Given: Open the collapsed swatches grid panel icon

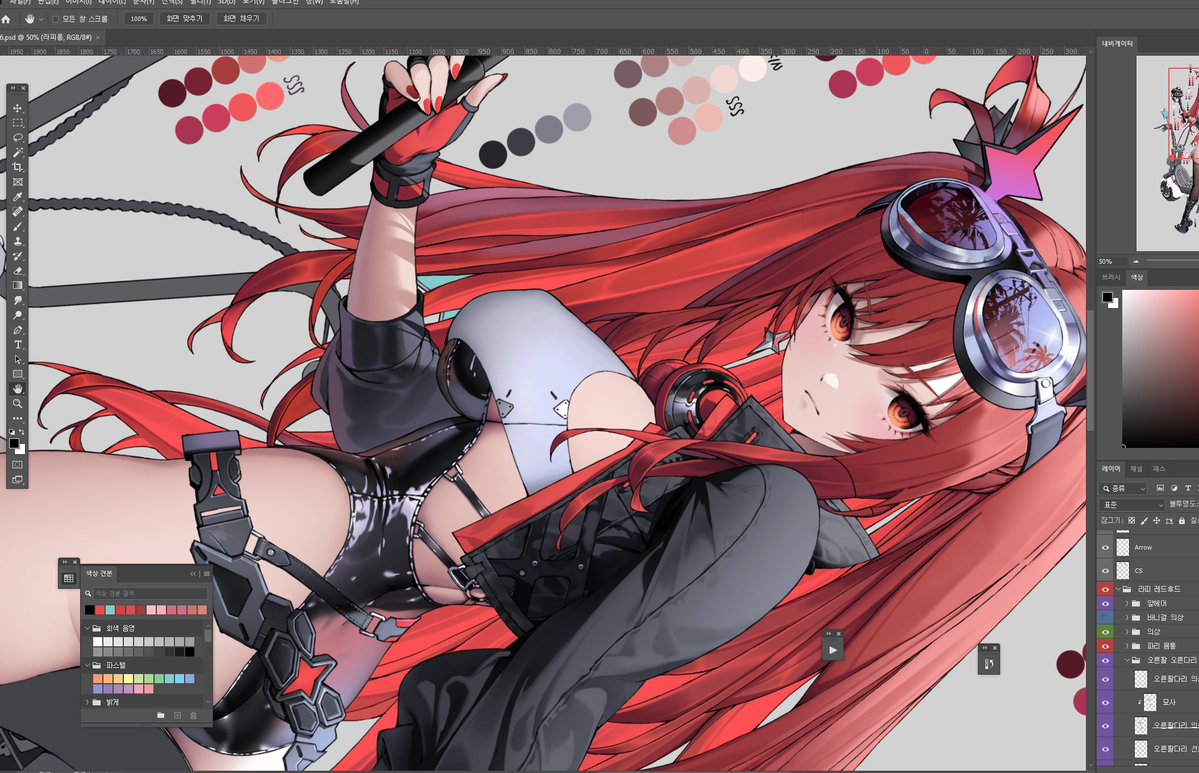Looking at the screenshot, I should pyautogui.click(x=69, y=579).
